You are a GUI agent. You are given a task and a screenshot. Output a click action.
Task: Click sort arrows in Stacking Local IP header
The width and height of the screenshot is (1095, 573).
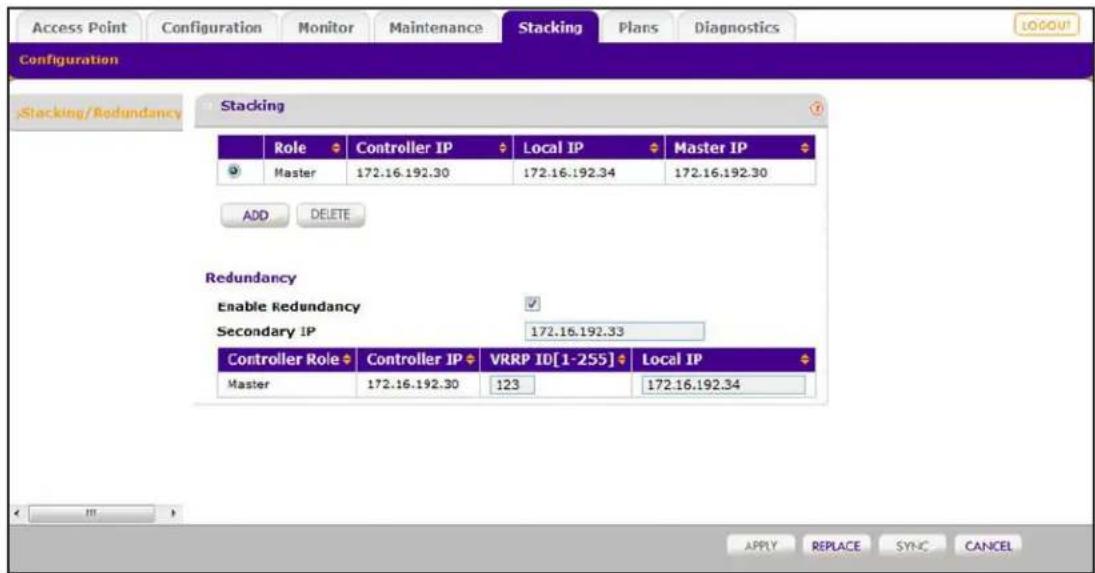point(654,148)
